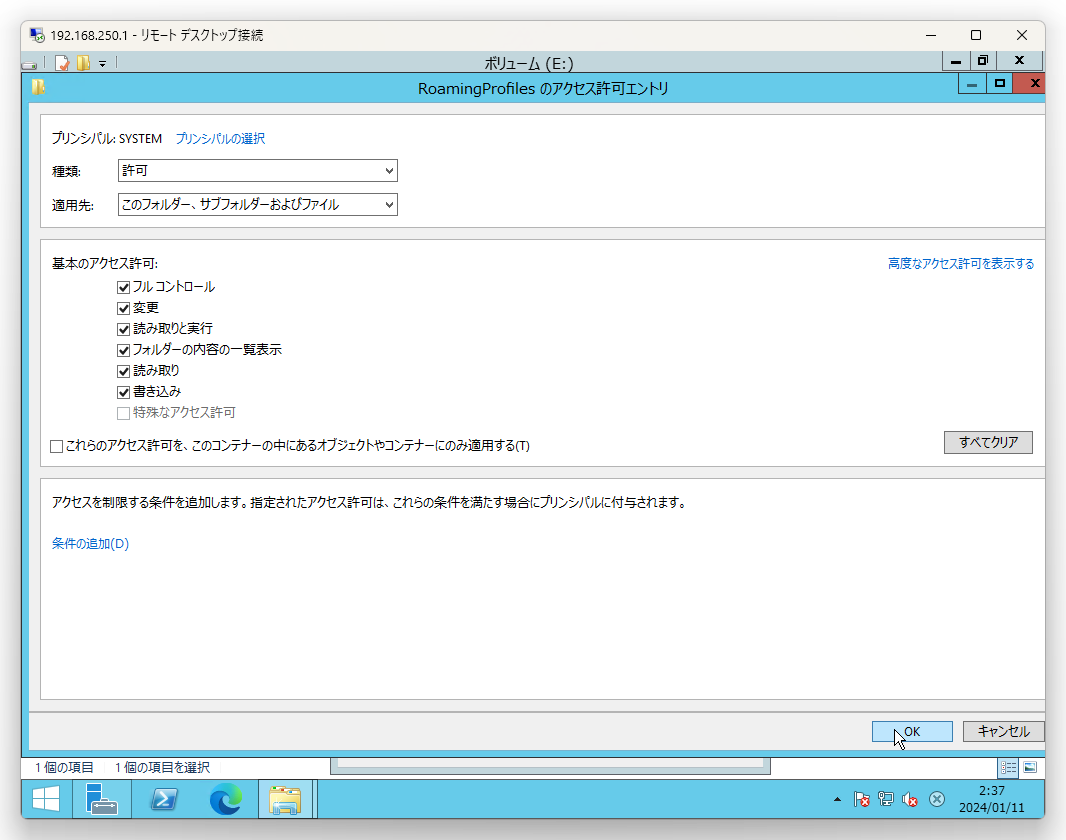Image resolution: width=1066 pixels, height=840 pixels.
Task: Launch Microsoft Edge from the taskbar
Action: [226, 799]
